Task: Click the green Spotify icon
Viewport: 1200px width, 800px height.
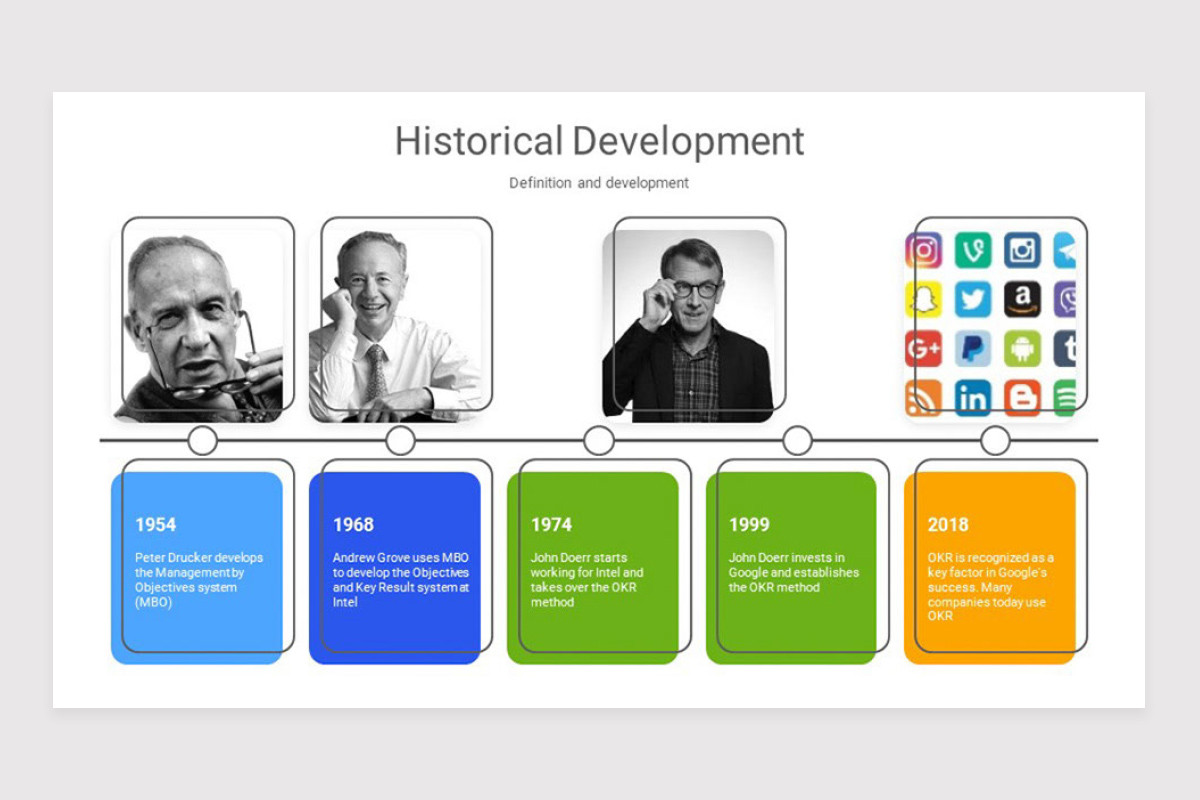Action: pyautogui.click(x=1065, y=397)
